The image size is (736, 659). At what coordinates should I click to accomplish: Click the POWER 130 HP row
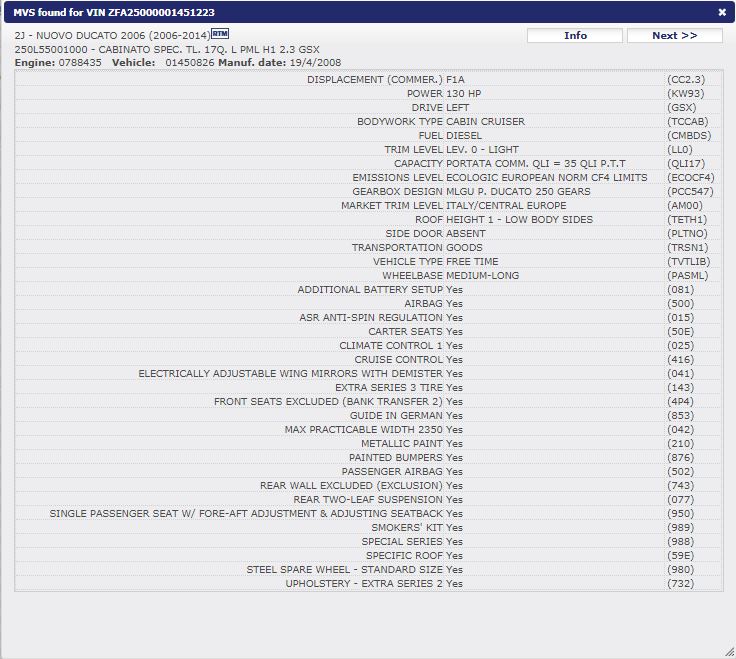point(443,93)
